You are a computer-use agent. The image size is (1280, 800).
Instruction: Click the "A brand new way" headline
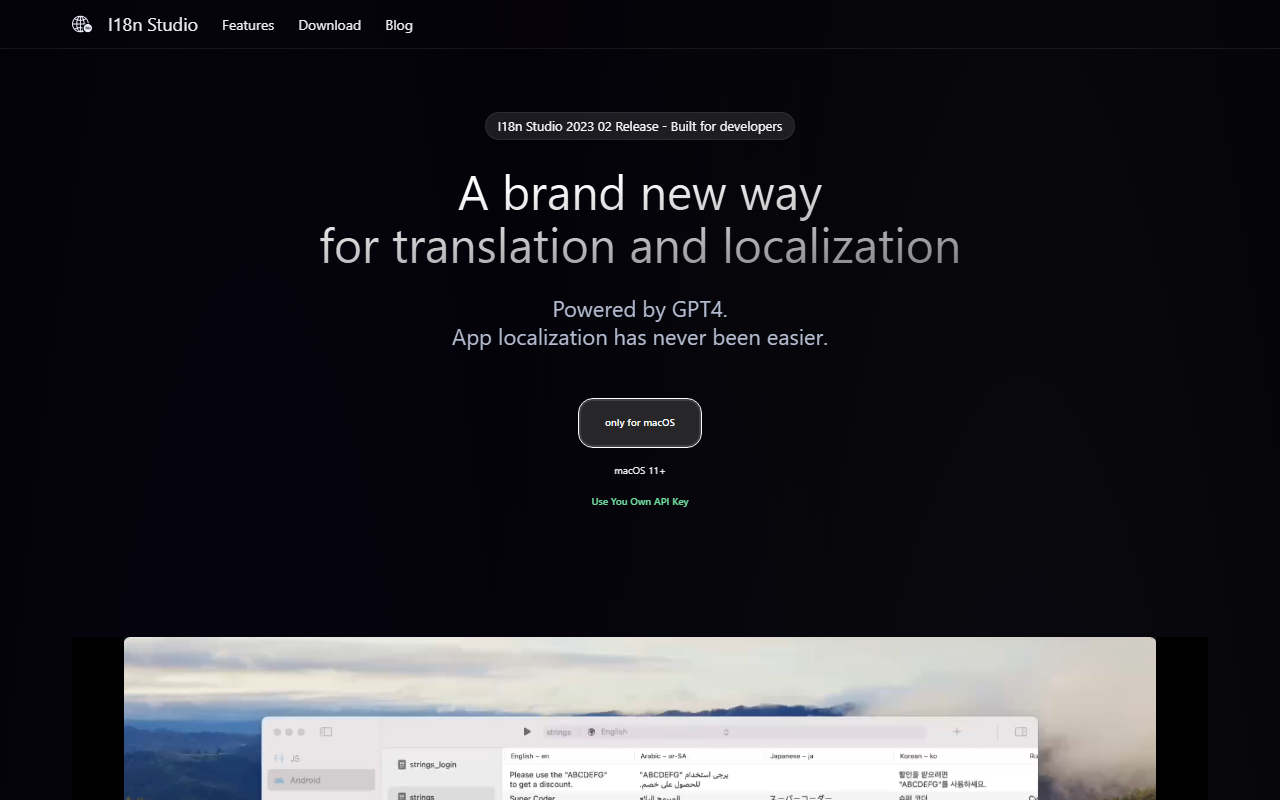640,193
